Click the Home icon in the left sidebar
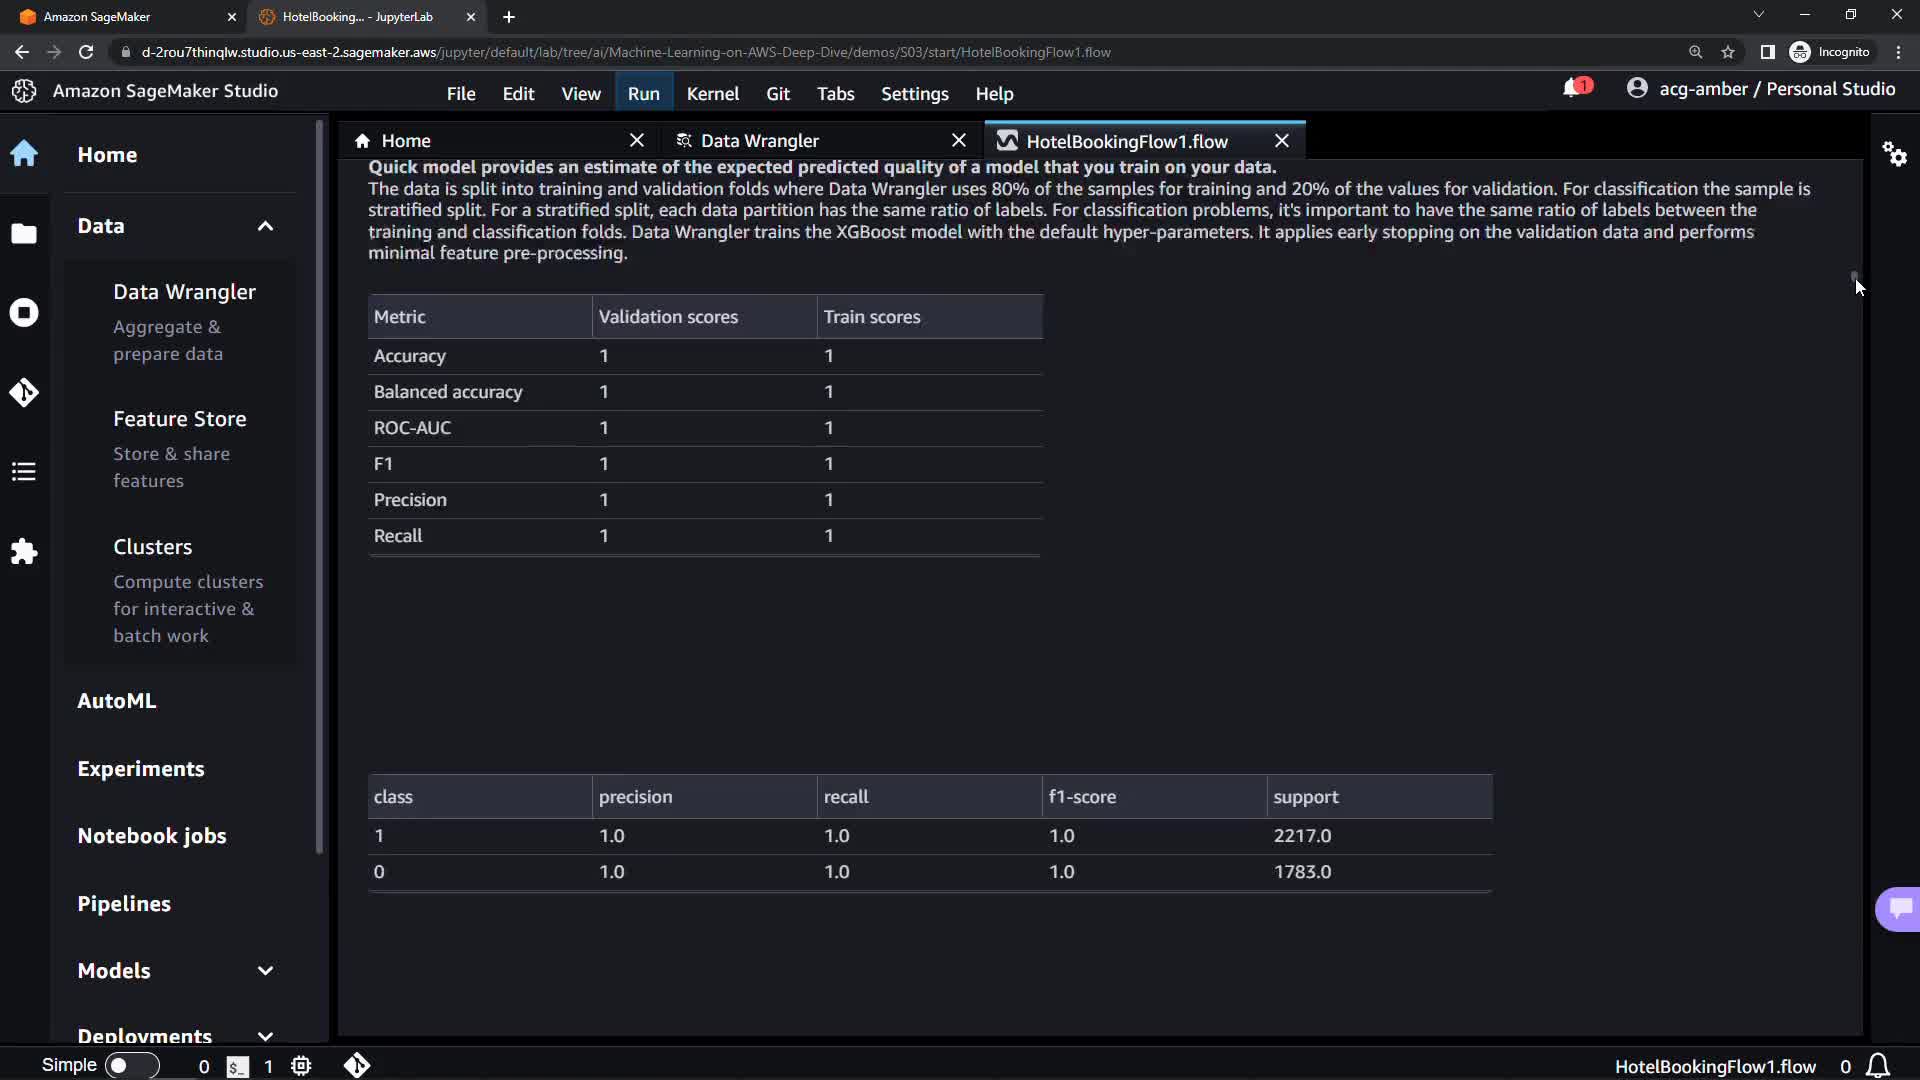 tap(24, 154)
